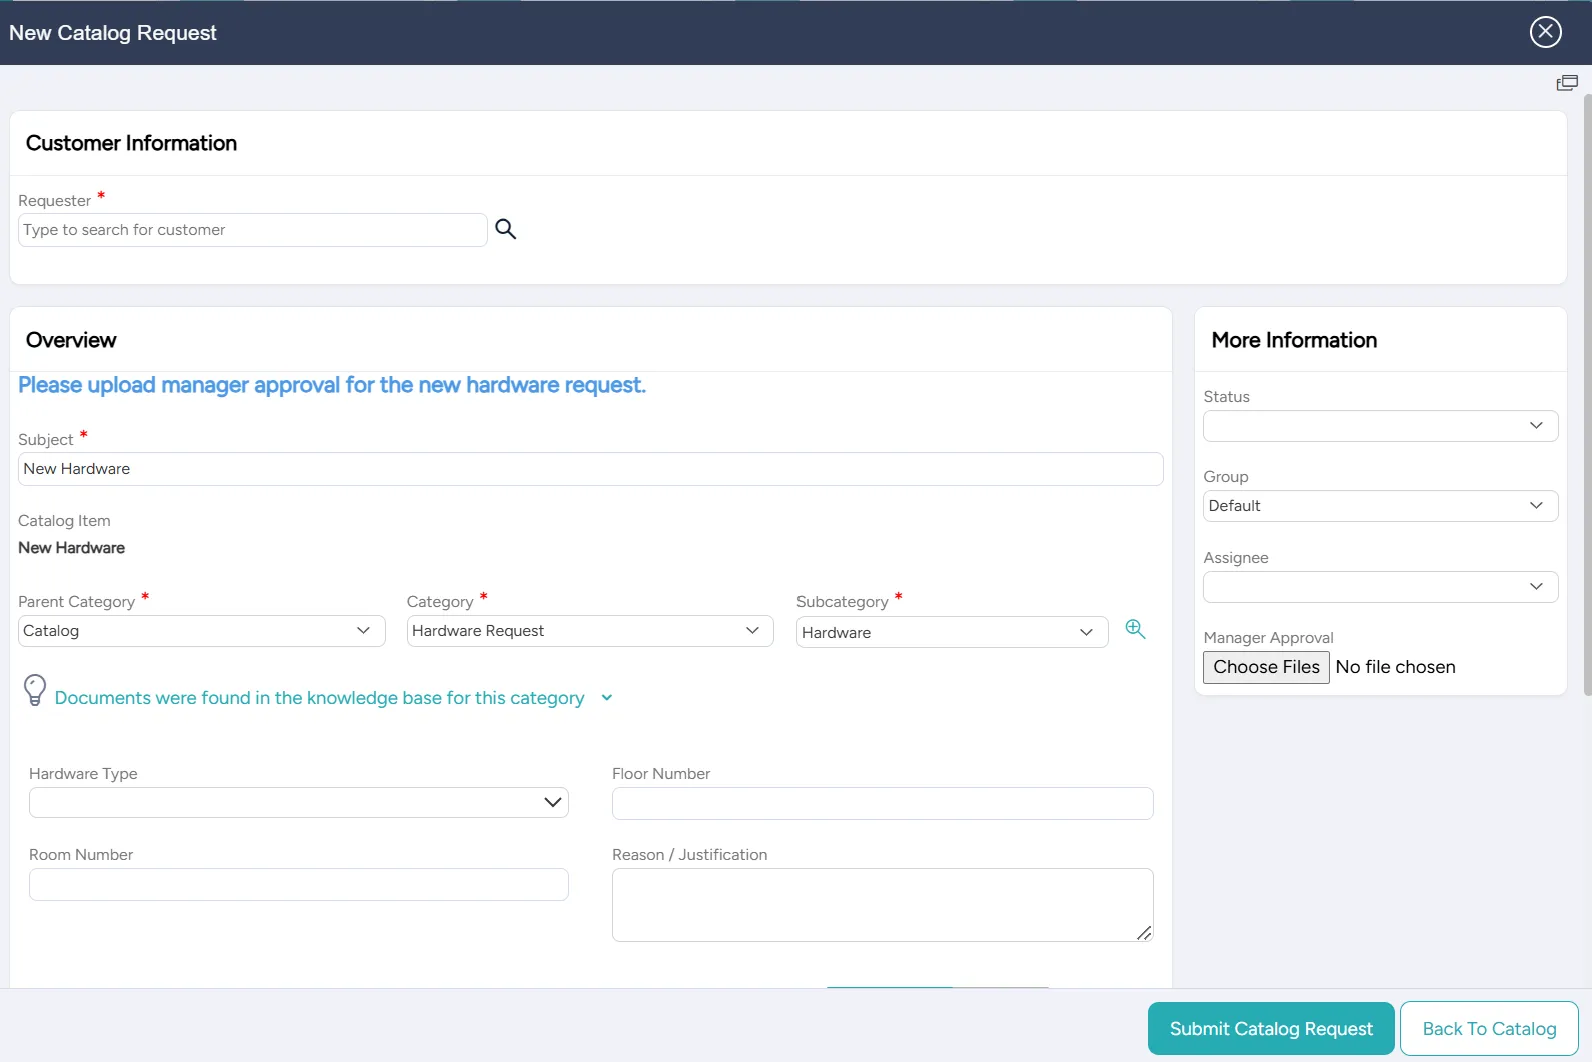This screenshot has width=1592, height=1062.
Task: Click the Reason text area resize handle
Action: coord(1144,933)
